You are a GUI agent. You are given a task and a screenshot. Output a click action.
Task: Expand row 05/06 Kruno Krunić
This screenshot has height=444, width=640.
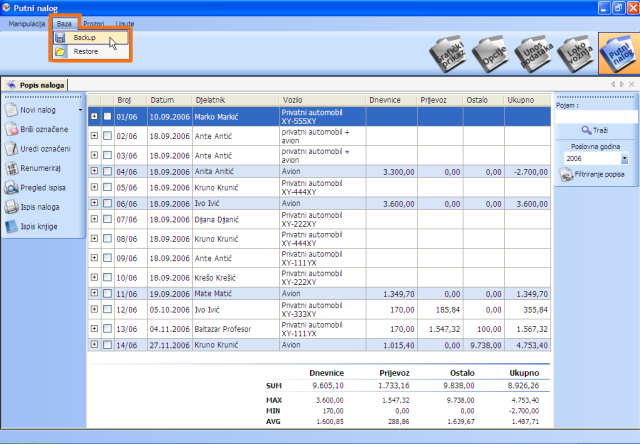pos(94,187)
